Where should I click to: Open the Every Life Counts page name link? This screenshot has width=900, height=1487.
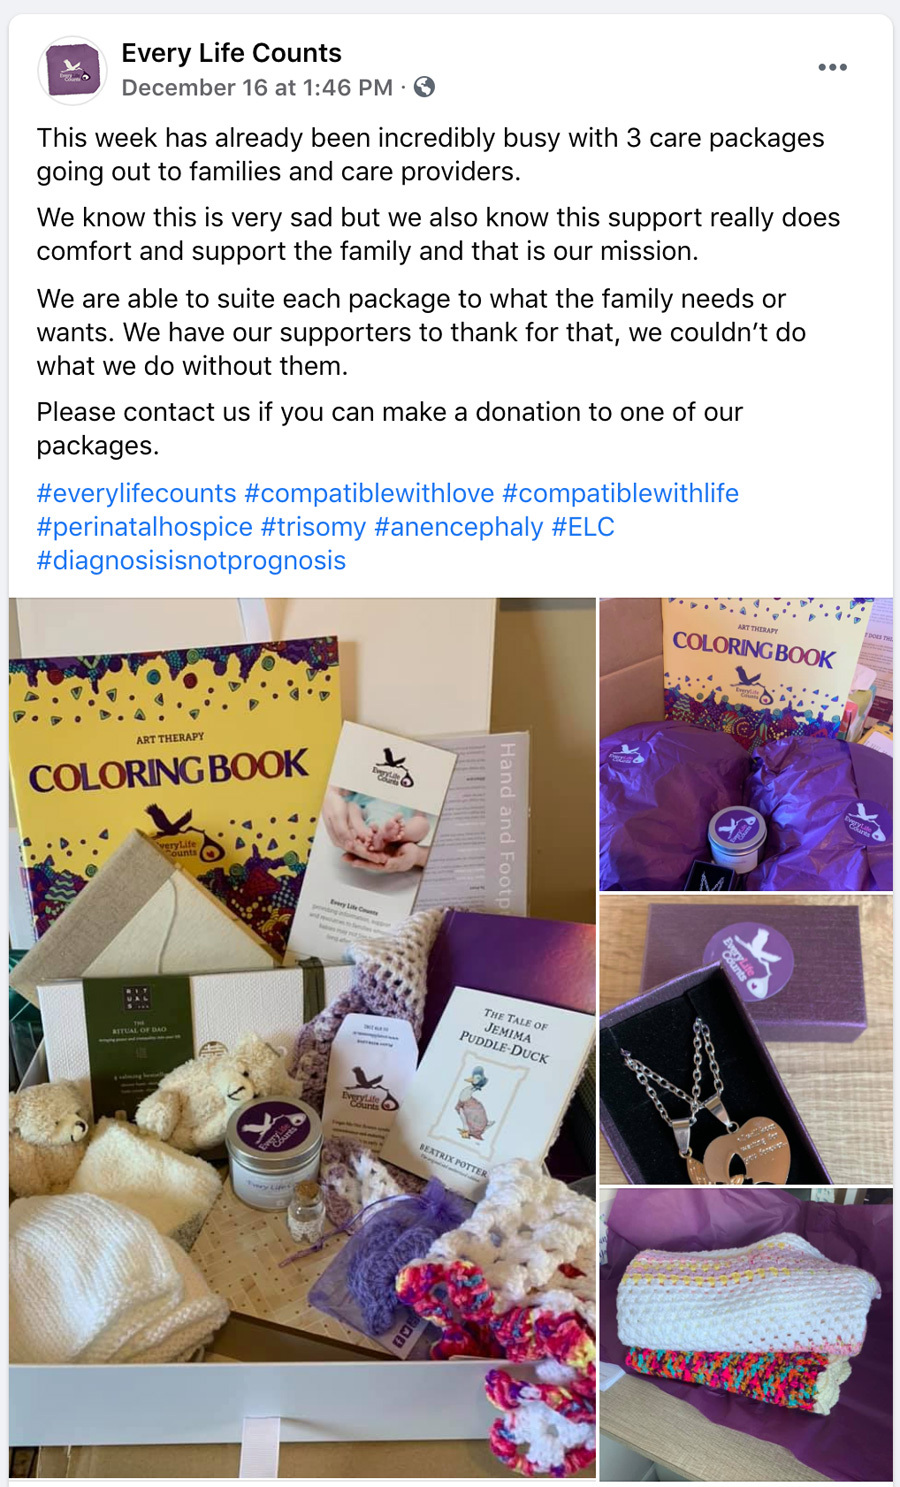(x=231, y=53)
